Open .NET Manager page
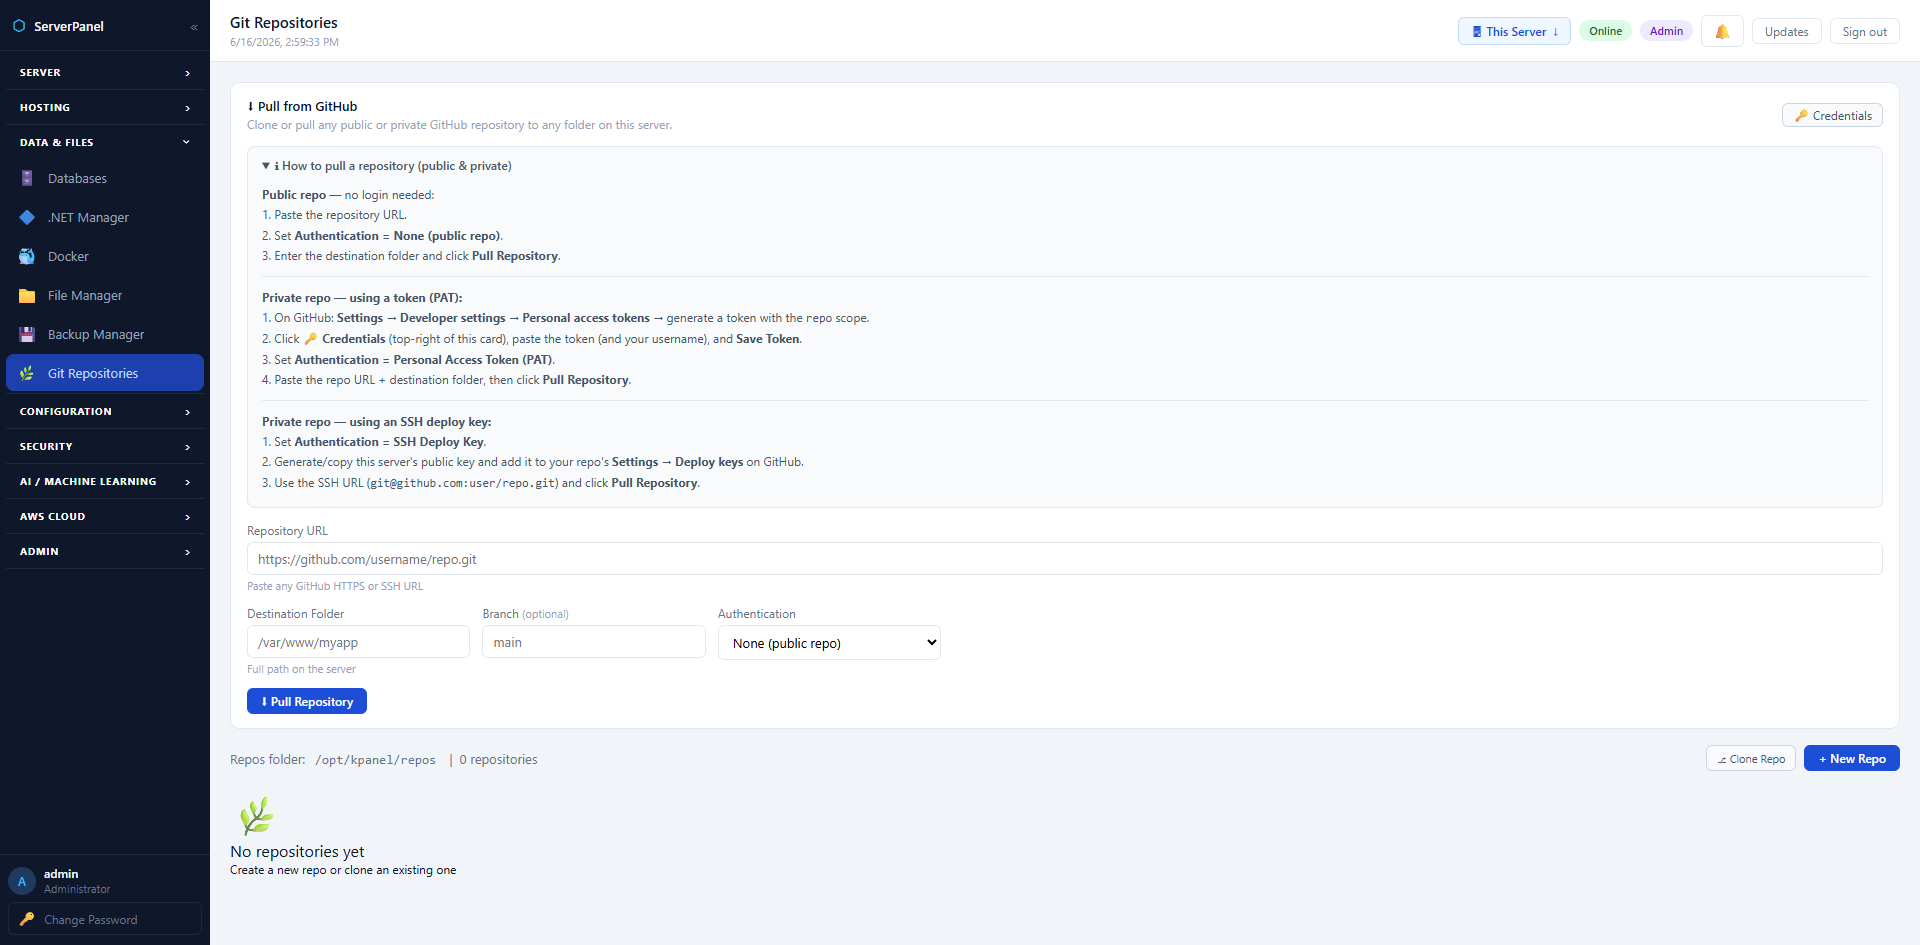The height and width of the screenshot is (945, 1920). pos(105,217)
